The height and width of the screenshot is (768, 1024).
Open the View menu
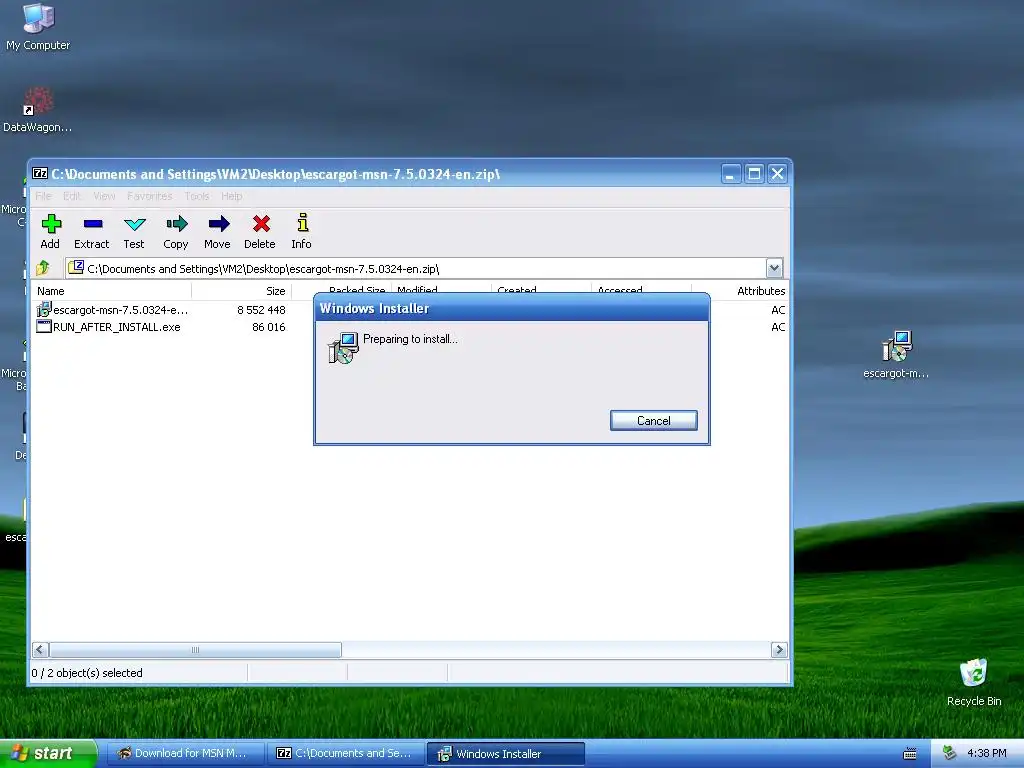[104, 196]
